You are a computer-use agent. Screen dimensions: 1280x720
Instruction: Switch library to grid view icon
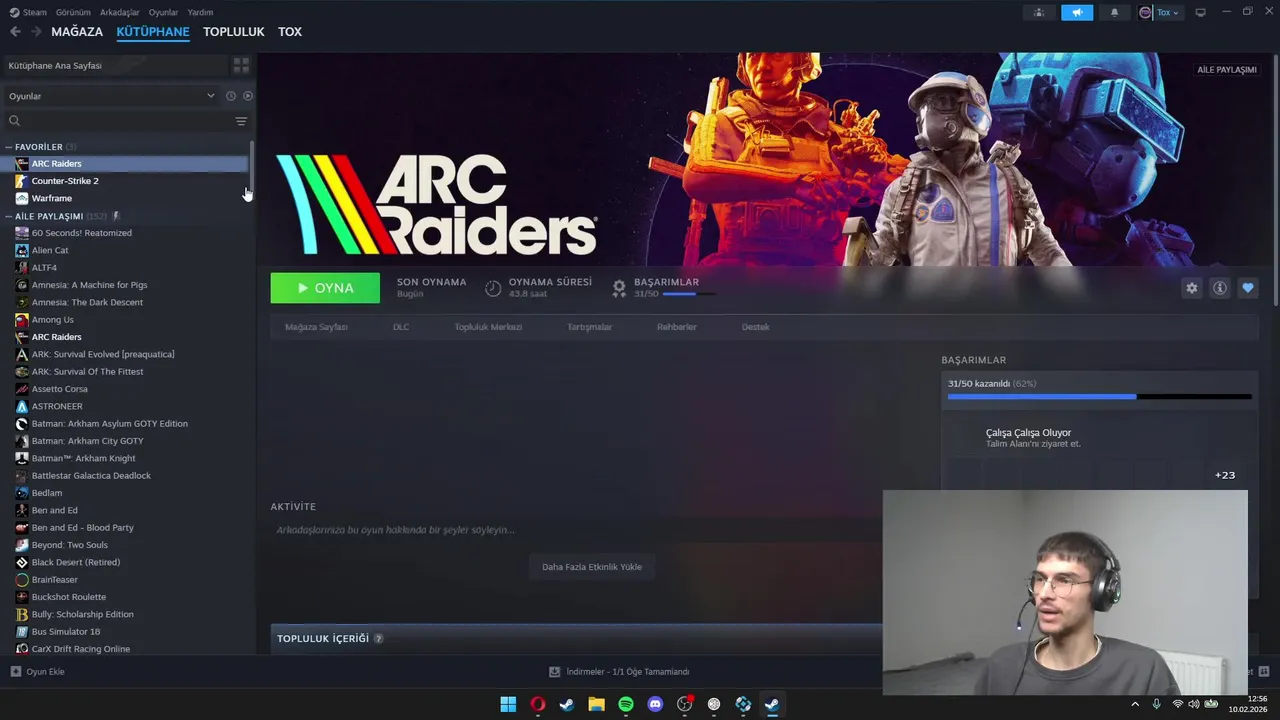point(241,65)
